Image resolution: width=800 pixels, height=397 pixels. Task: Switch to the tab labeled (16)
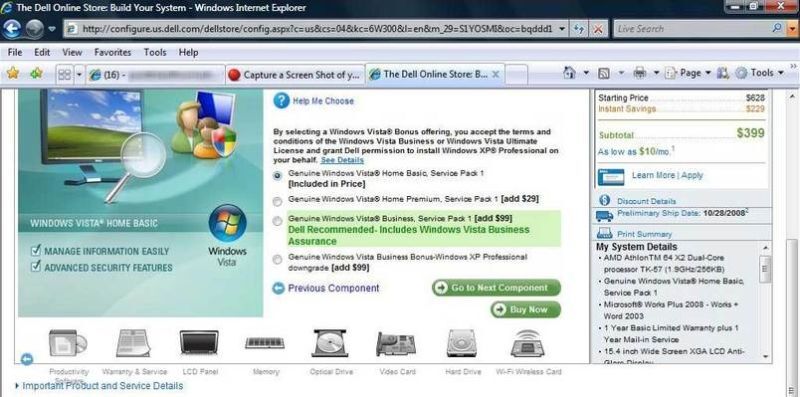155,75
